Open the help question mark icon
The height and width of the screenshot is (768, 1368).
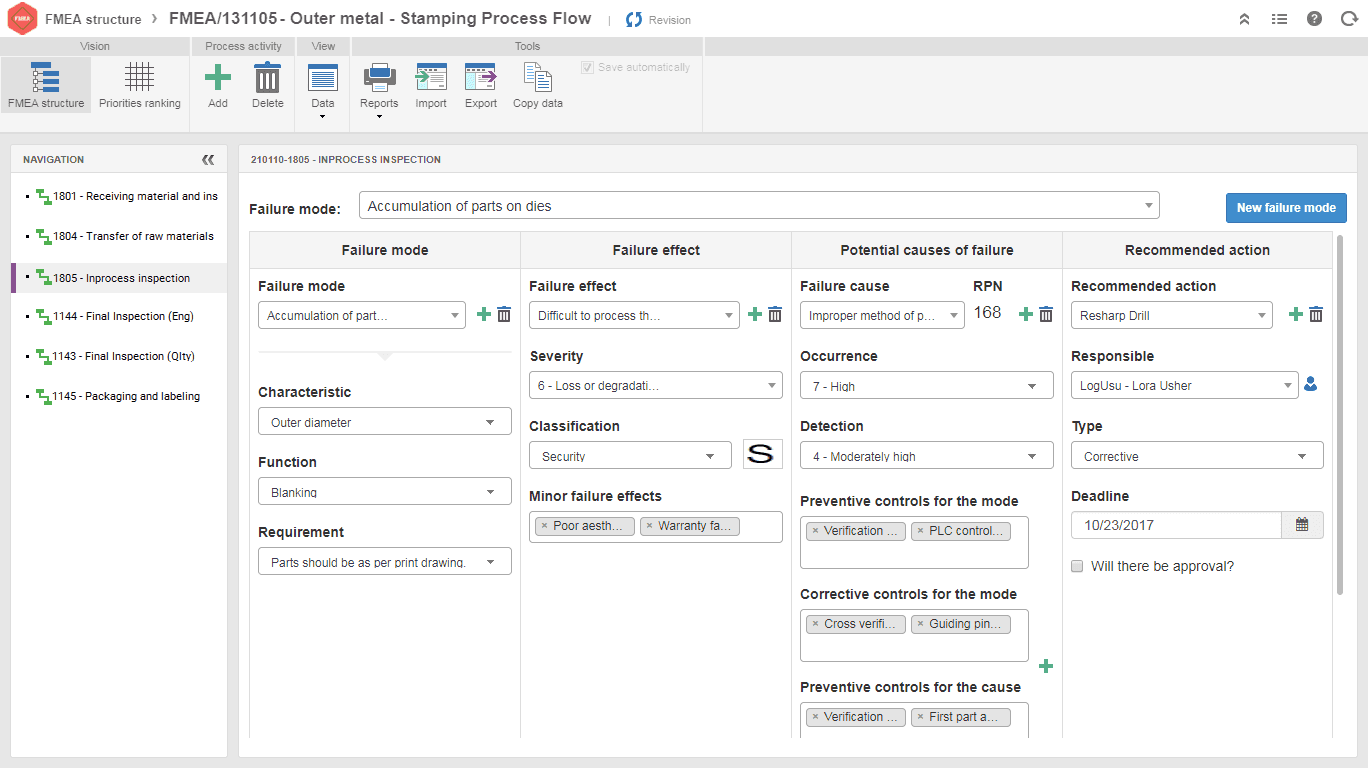coord(1314,19)
